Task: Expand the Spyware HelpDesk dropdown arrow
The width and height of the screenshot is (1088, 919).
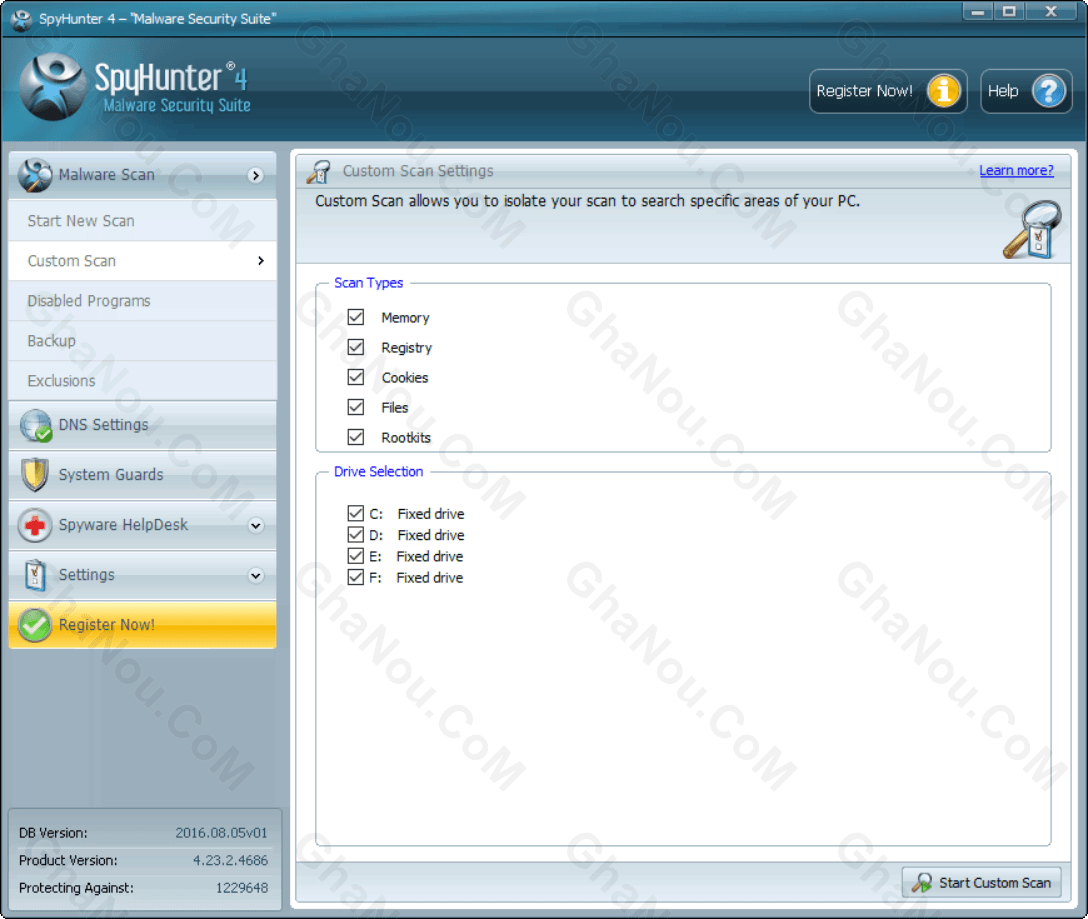Action: click(x=255, y=525)
